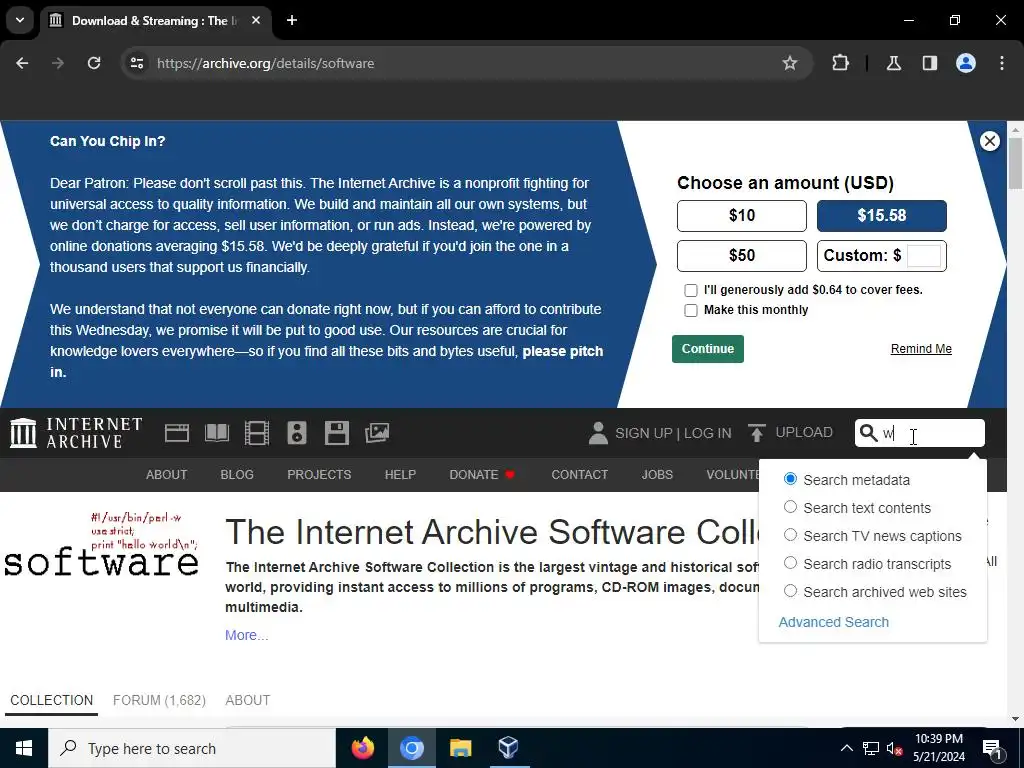
Task: Open the BLOG nav menu item
Action: pyautogui.click(x=237, y=475)
